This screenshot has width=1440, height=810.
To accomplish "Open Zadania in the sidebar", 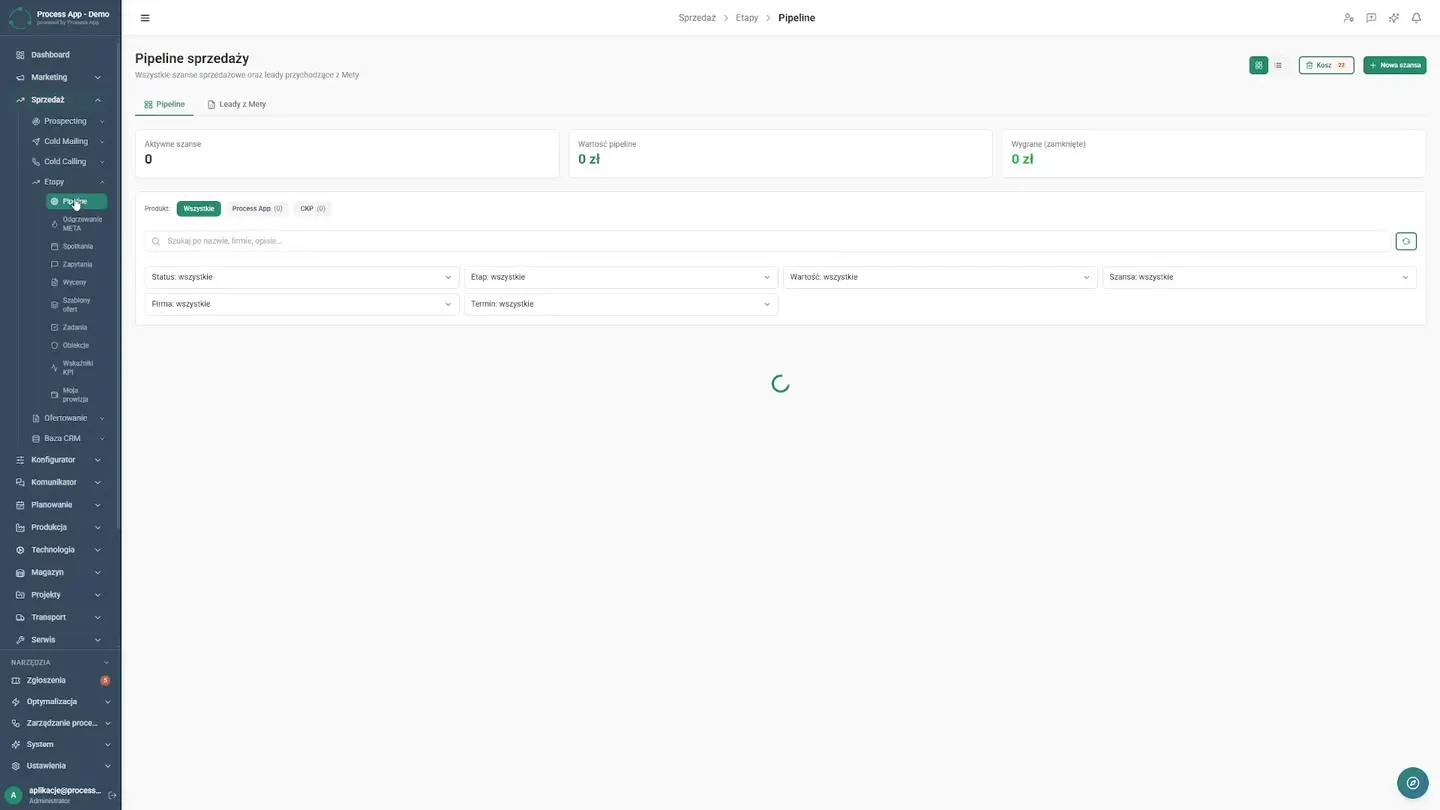I will (77, 327).
